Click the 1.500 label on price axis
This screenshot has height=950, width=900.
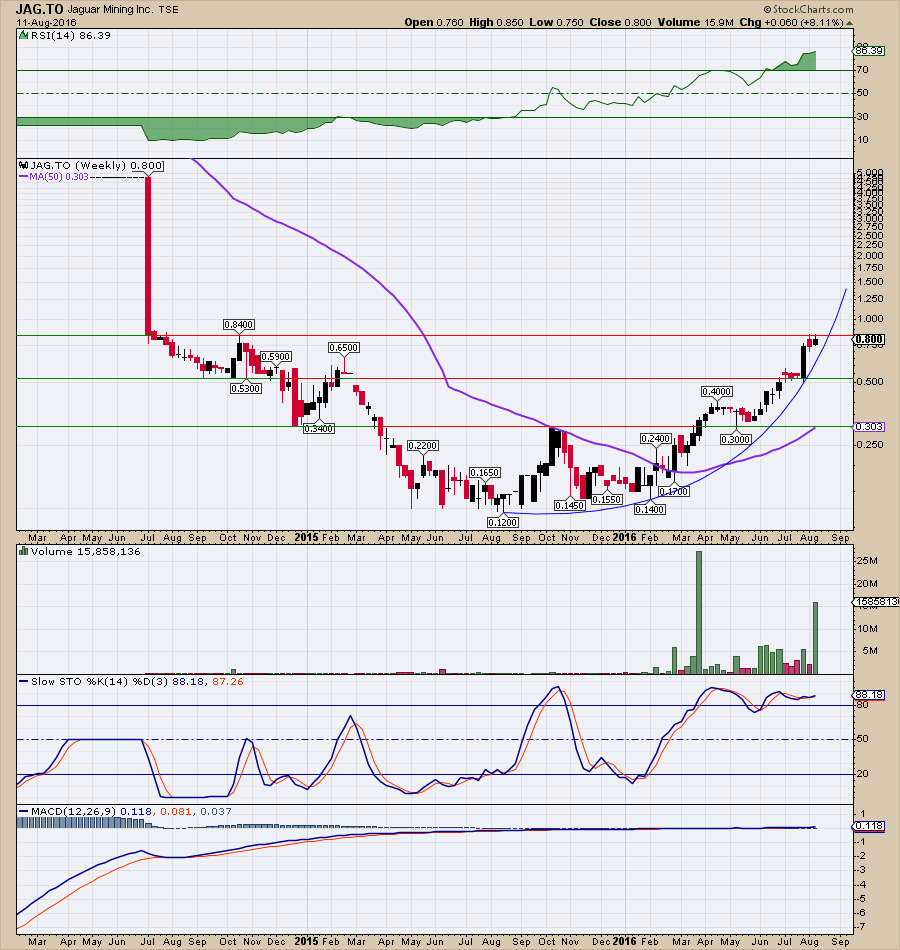point(869,282)
